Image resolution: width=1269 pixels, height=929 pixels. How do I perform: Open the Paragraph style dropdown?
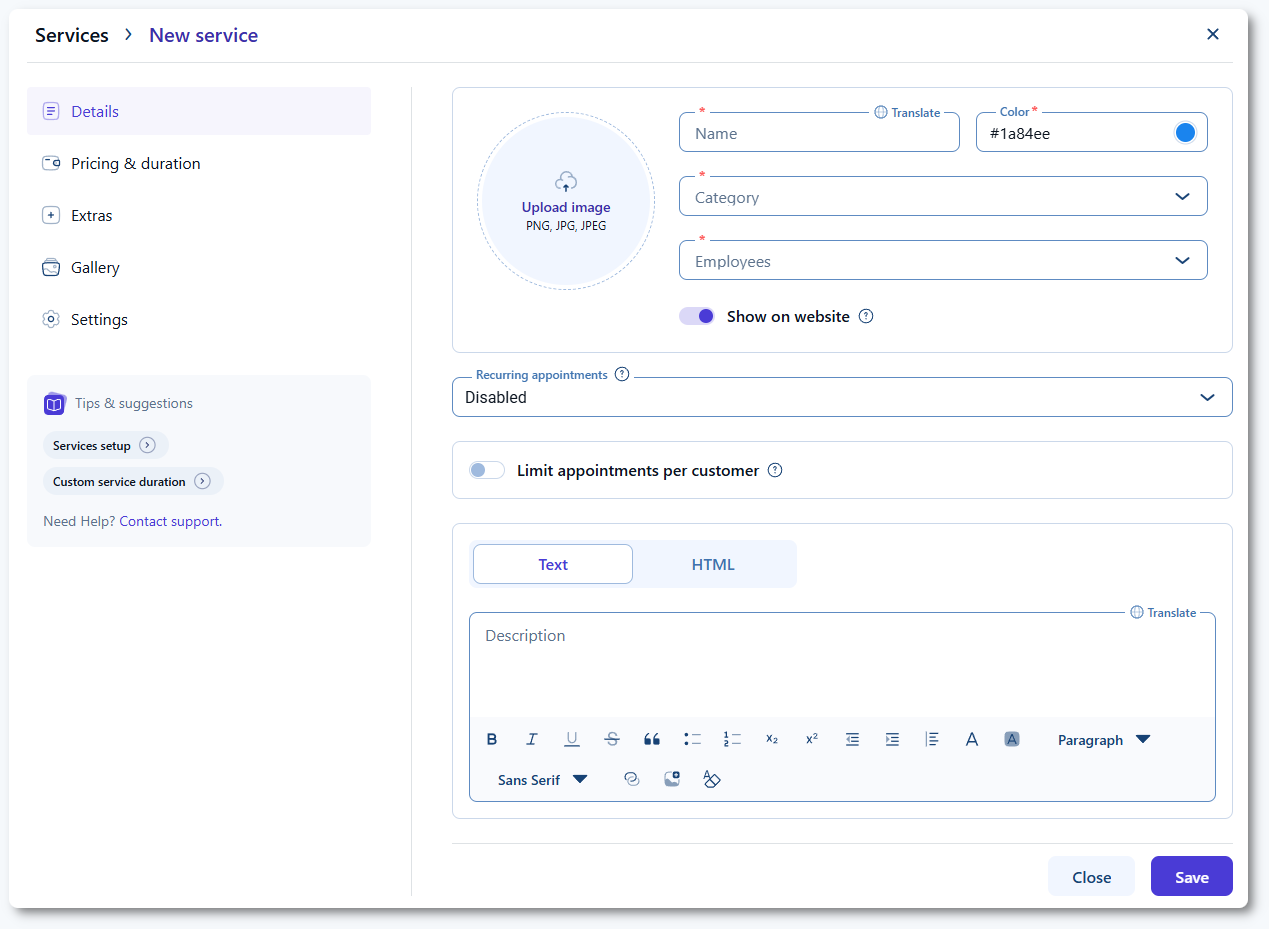coord(1103,740)
